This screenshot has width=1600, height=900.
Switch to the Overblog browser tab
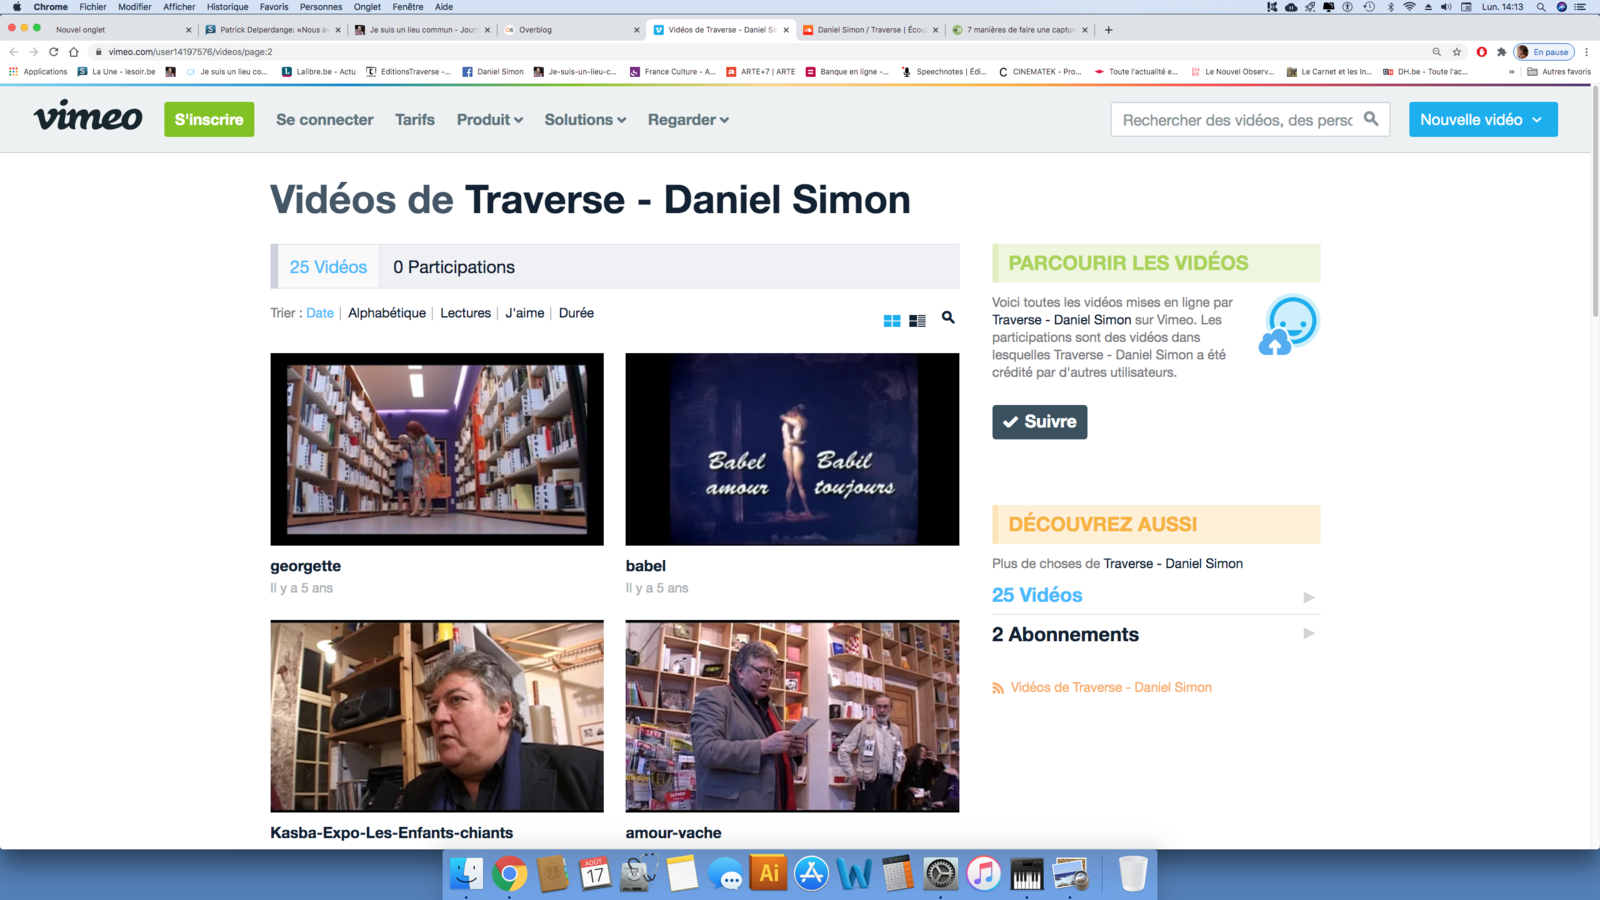tap(572, 30)
